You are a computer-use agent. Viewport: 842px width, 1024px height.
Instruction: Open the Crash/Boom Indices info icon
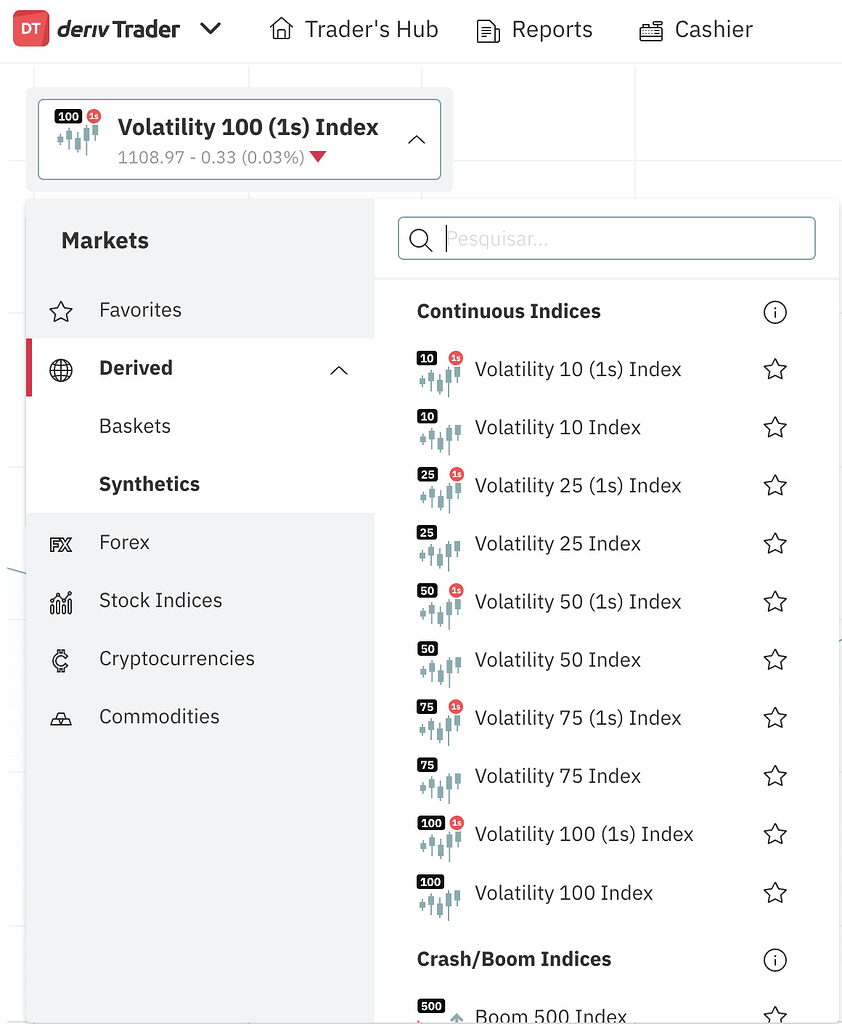pos(775,960)
